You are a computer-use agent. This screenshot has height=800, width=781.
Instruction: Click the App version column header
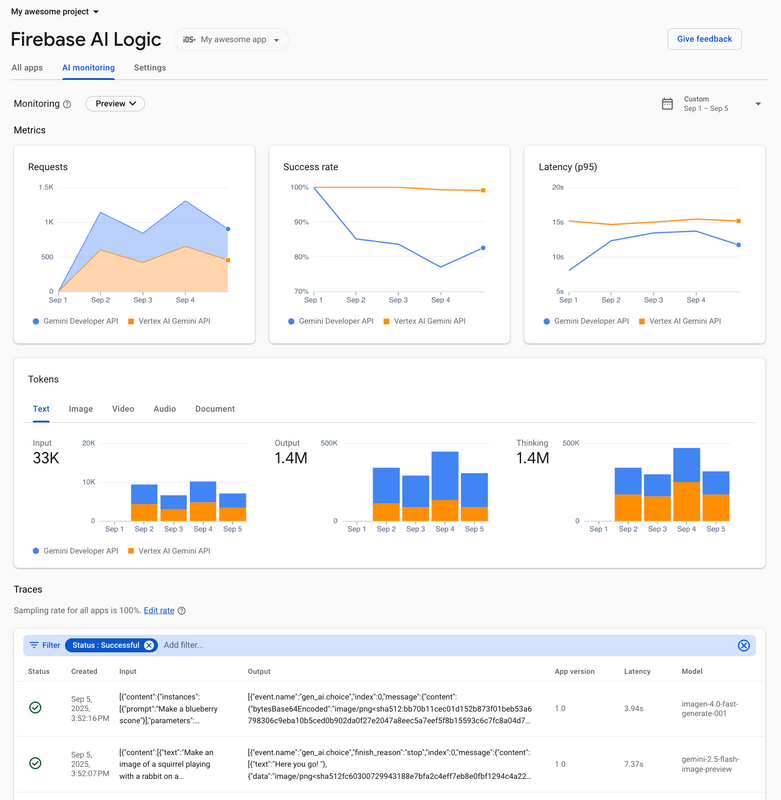click(x=574, y=671)
